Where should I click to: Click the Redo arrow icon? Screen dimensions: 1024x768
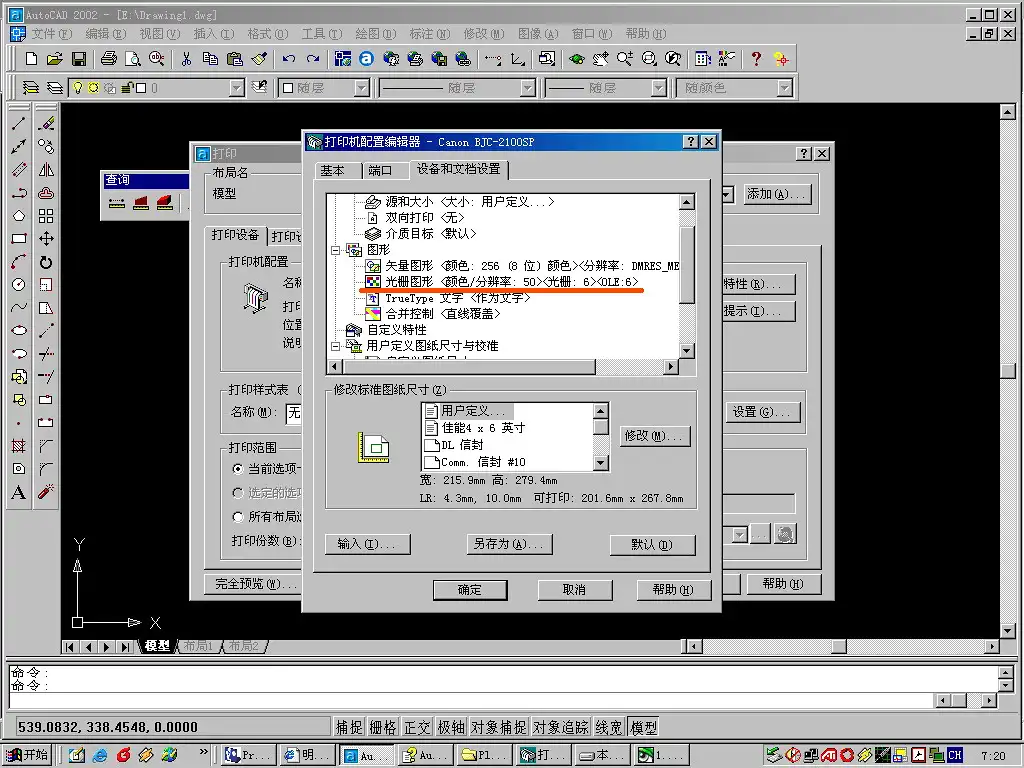click(x=313, y=59)
